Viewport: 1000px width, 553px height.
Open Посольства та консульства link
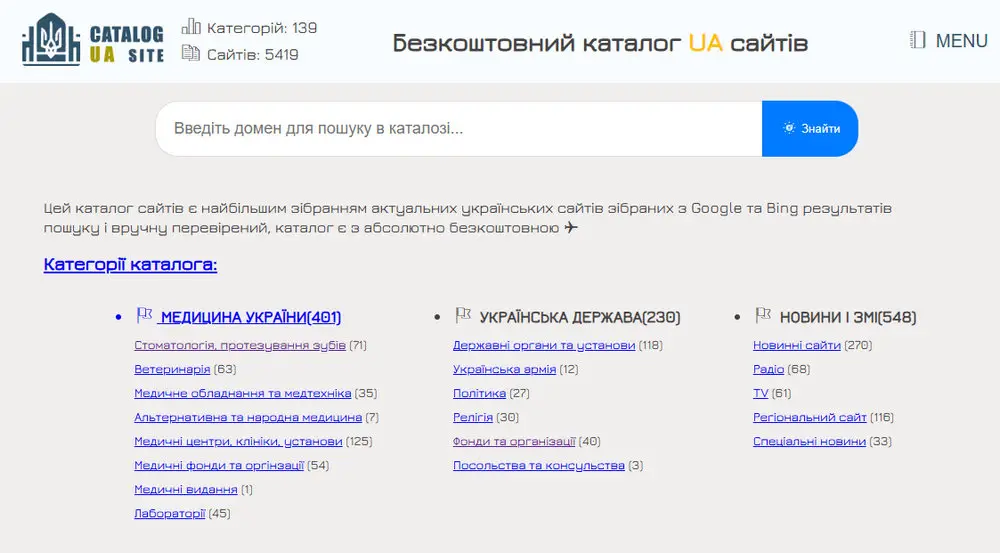point(539,466)
